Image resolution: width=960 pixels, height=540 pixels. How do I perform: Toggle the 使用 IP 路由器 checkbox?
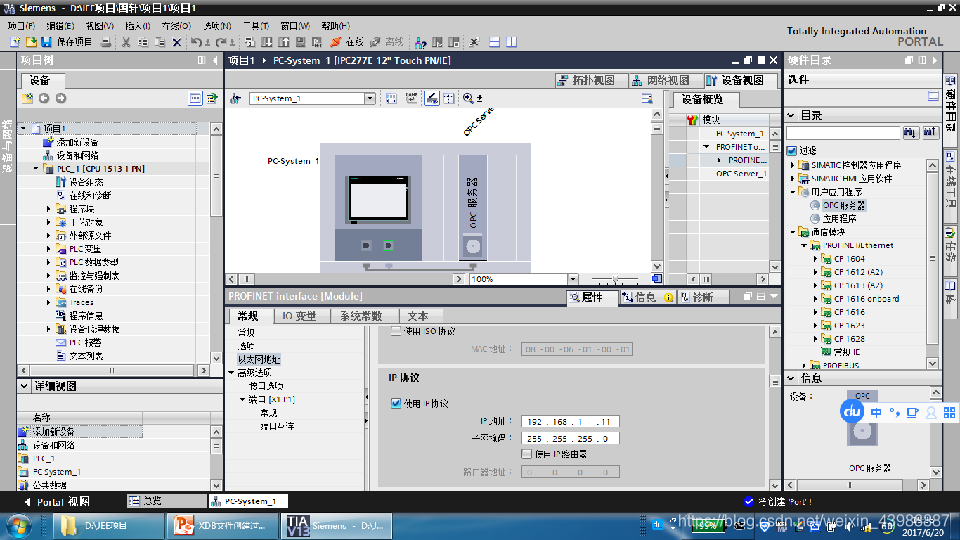click(527, 454)
